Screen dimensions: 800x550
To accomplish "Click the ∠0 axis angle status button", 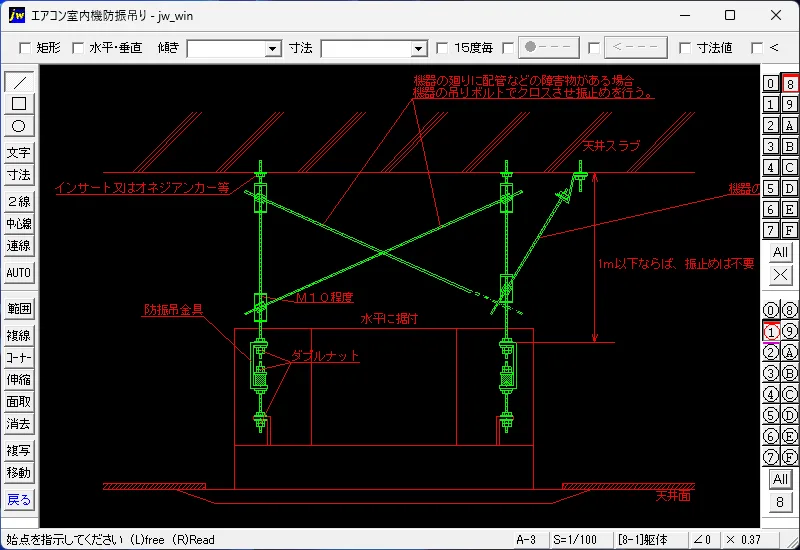I will 703,540.
